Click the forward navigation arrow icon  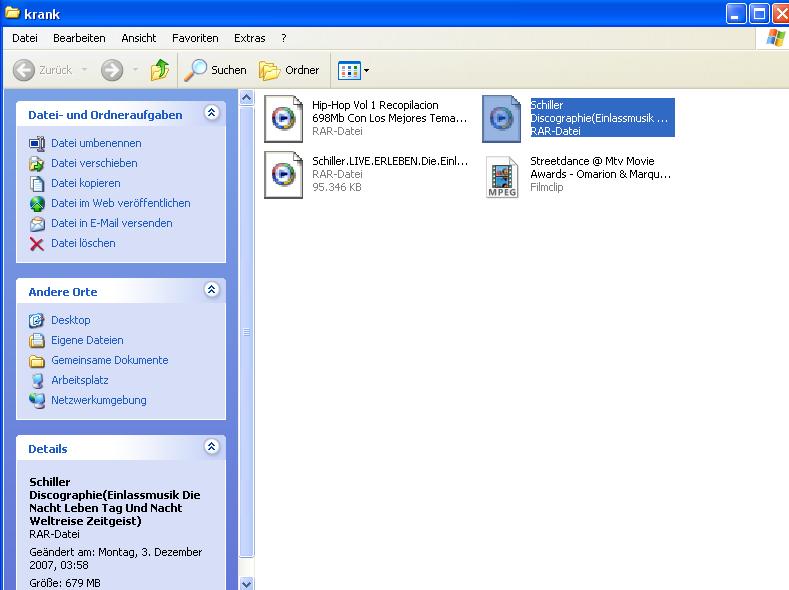[x=112, y=70]
